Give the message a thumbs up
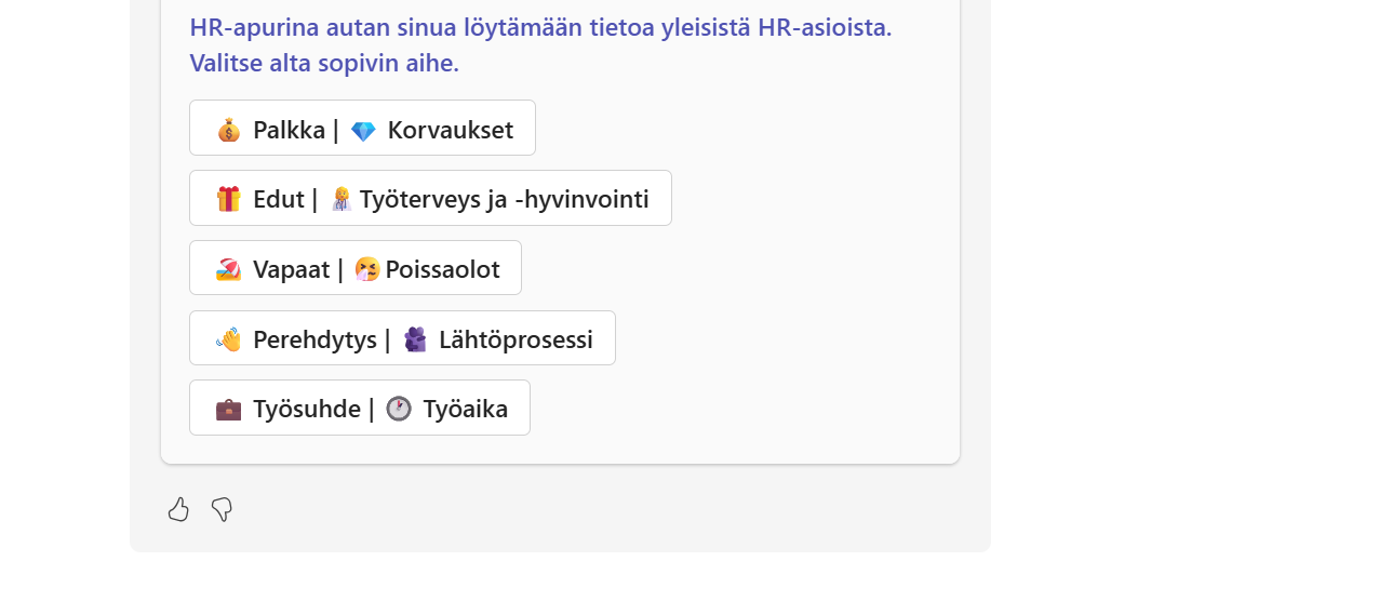Image resolution: width=1392 pixels, height=600 pixels. 178,510
